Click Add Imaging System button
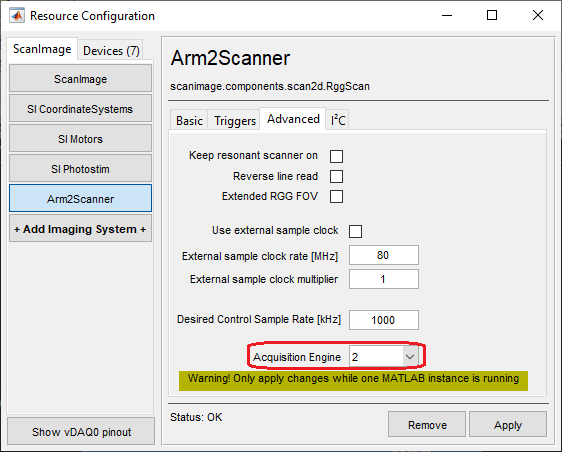The image size is (562, 452). click(80, 229)
